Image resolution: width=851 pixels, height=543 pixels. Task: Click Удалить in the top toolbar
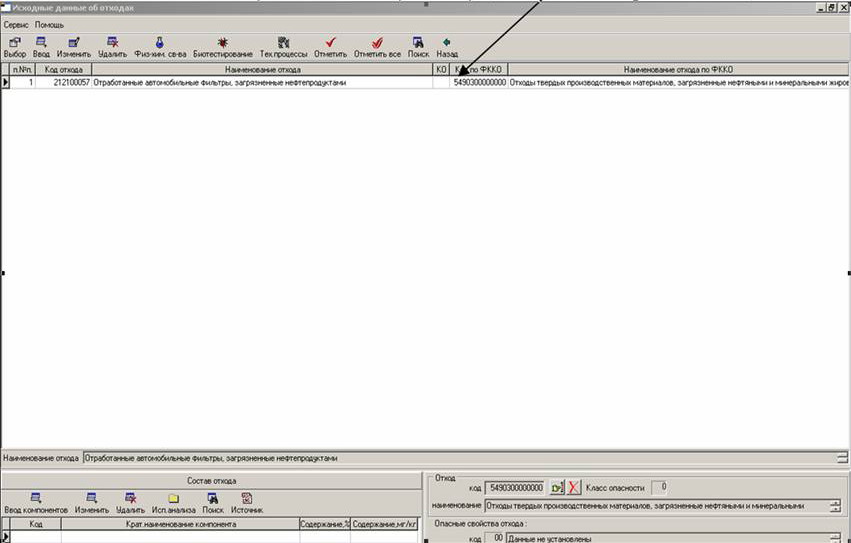(112, 43)
